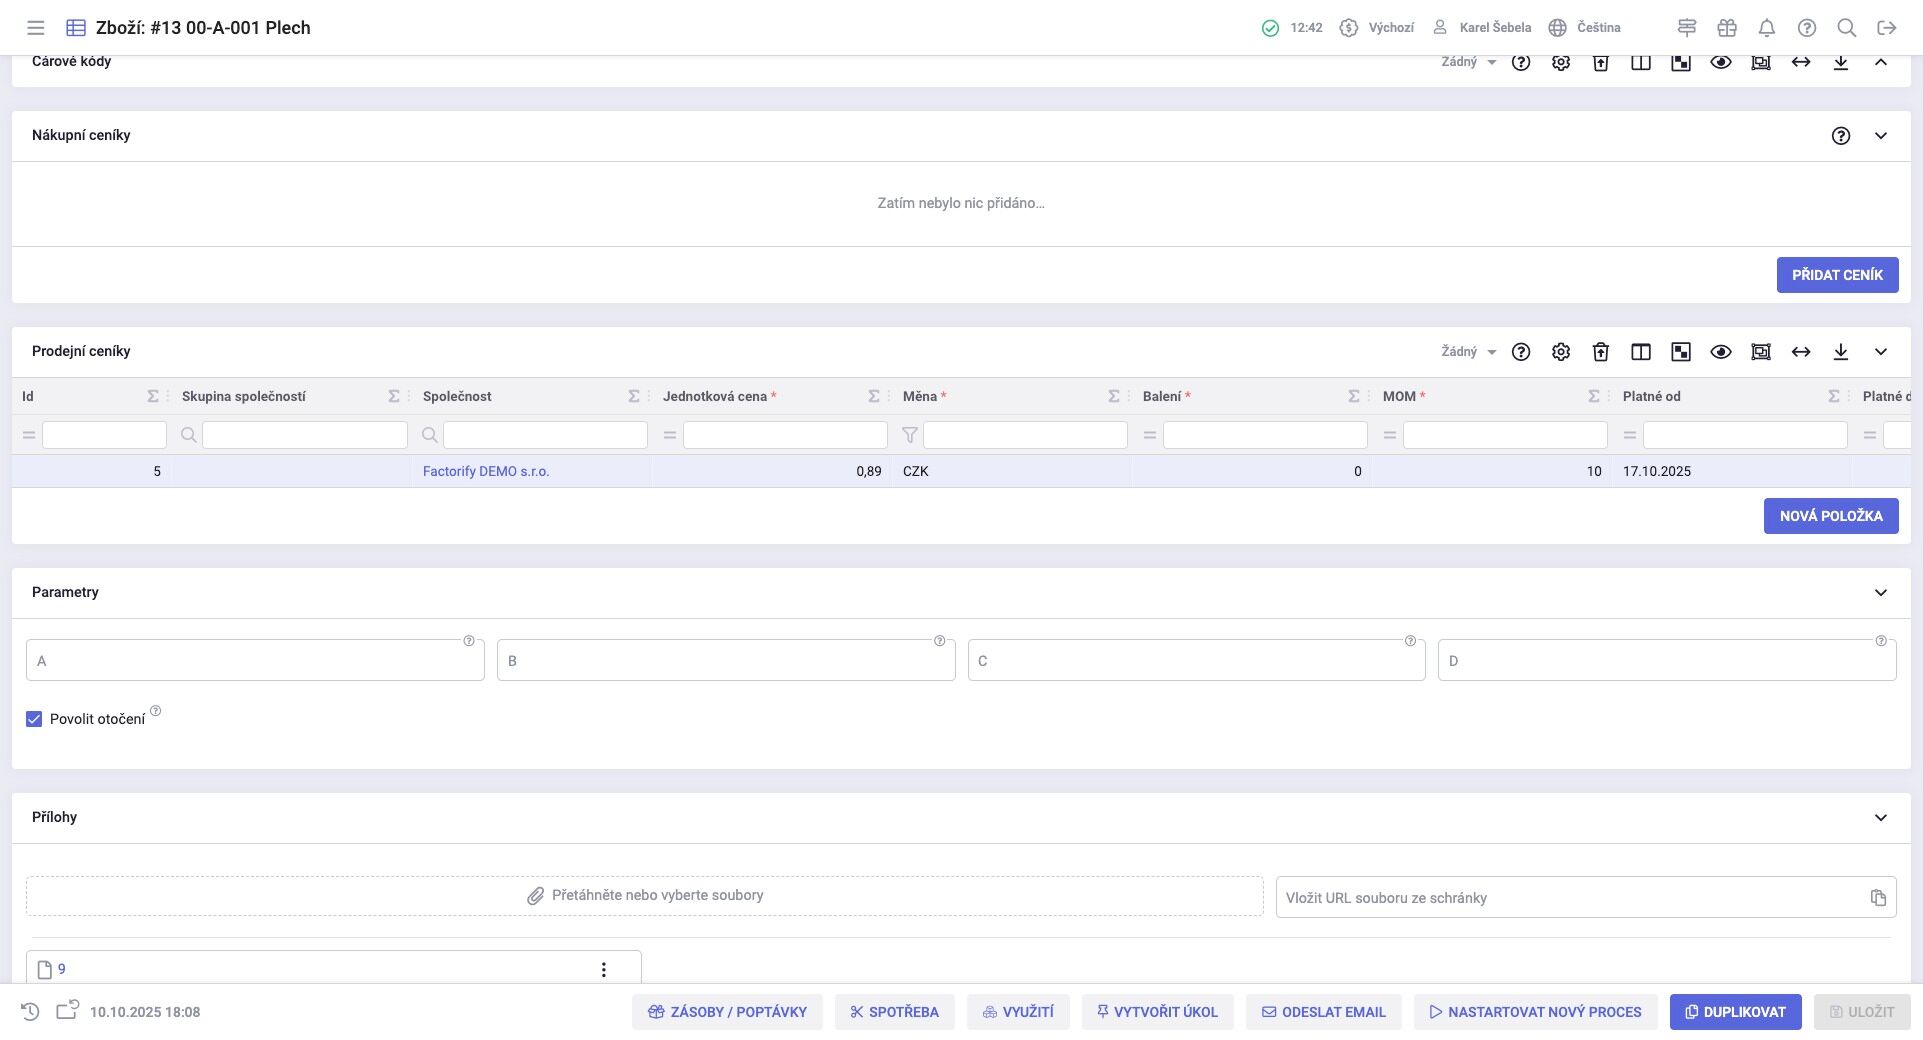Open the notifications bell
This screenshot has width=1923, height=1040.
(1767, 28)
